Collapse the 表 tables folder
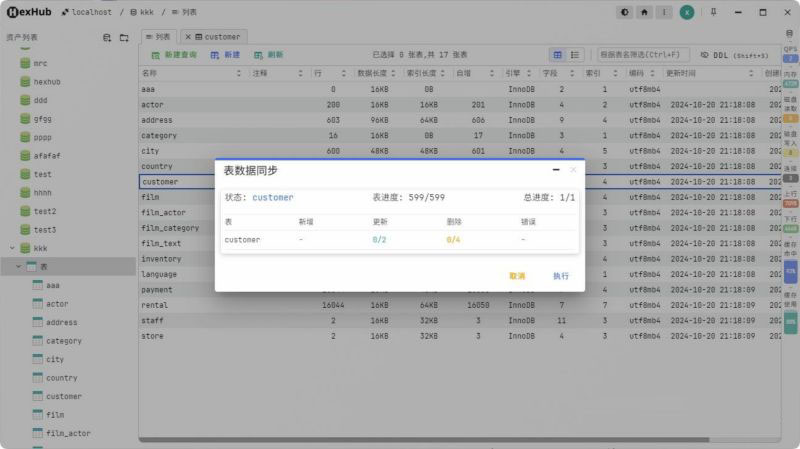This screenshot has width=800, height=449. click(x=18, y=266)
